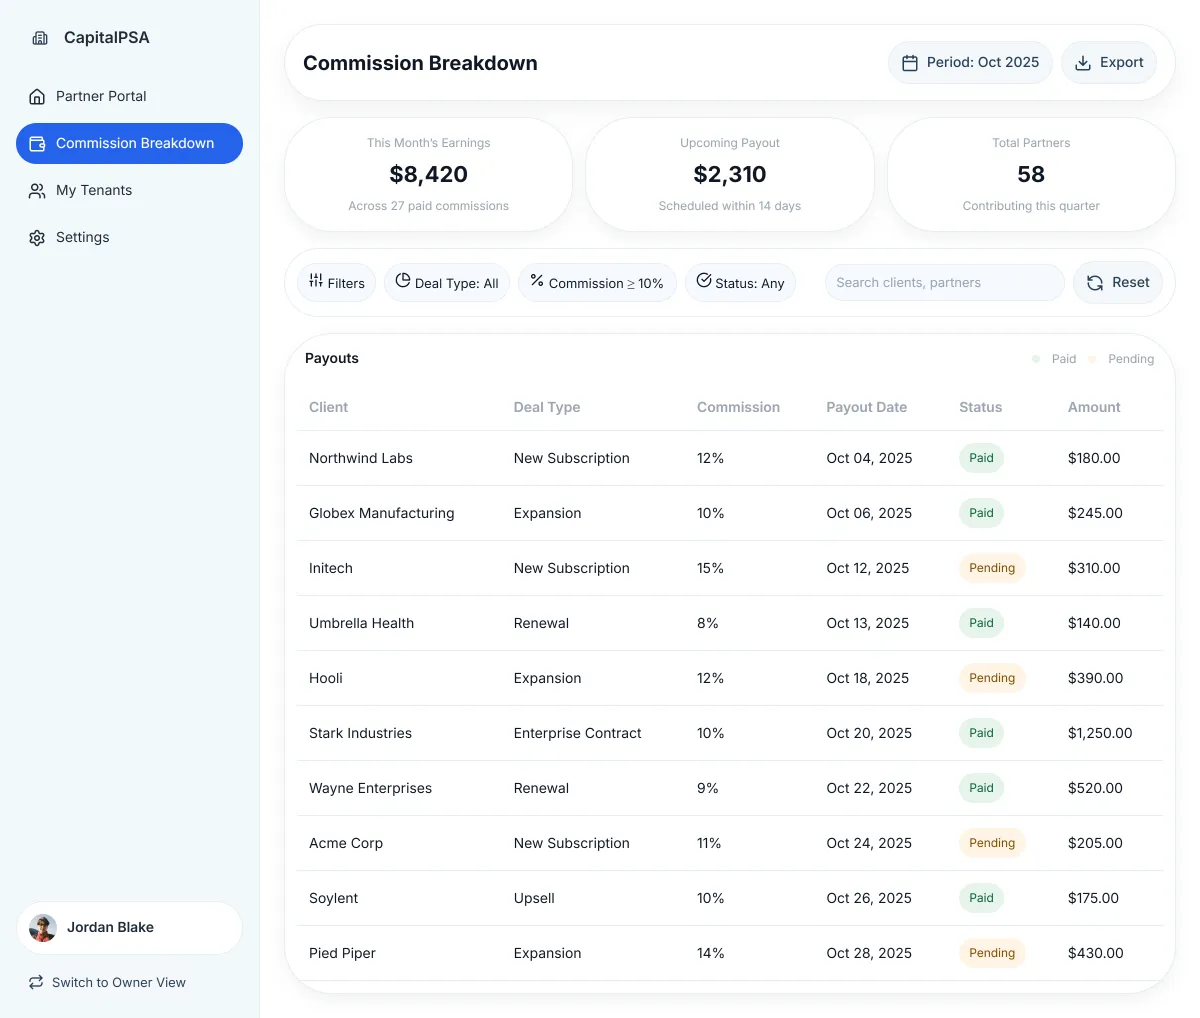This screenshot has height=1018, width=1200.
Task: Click the home icon beside Partner Portal
Action: point(37,97)
